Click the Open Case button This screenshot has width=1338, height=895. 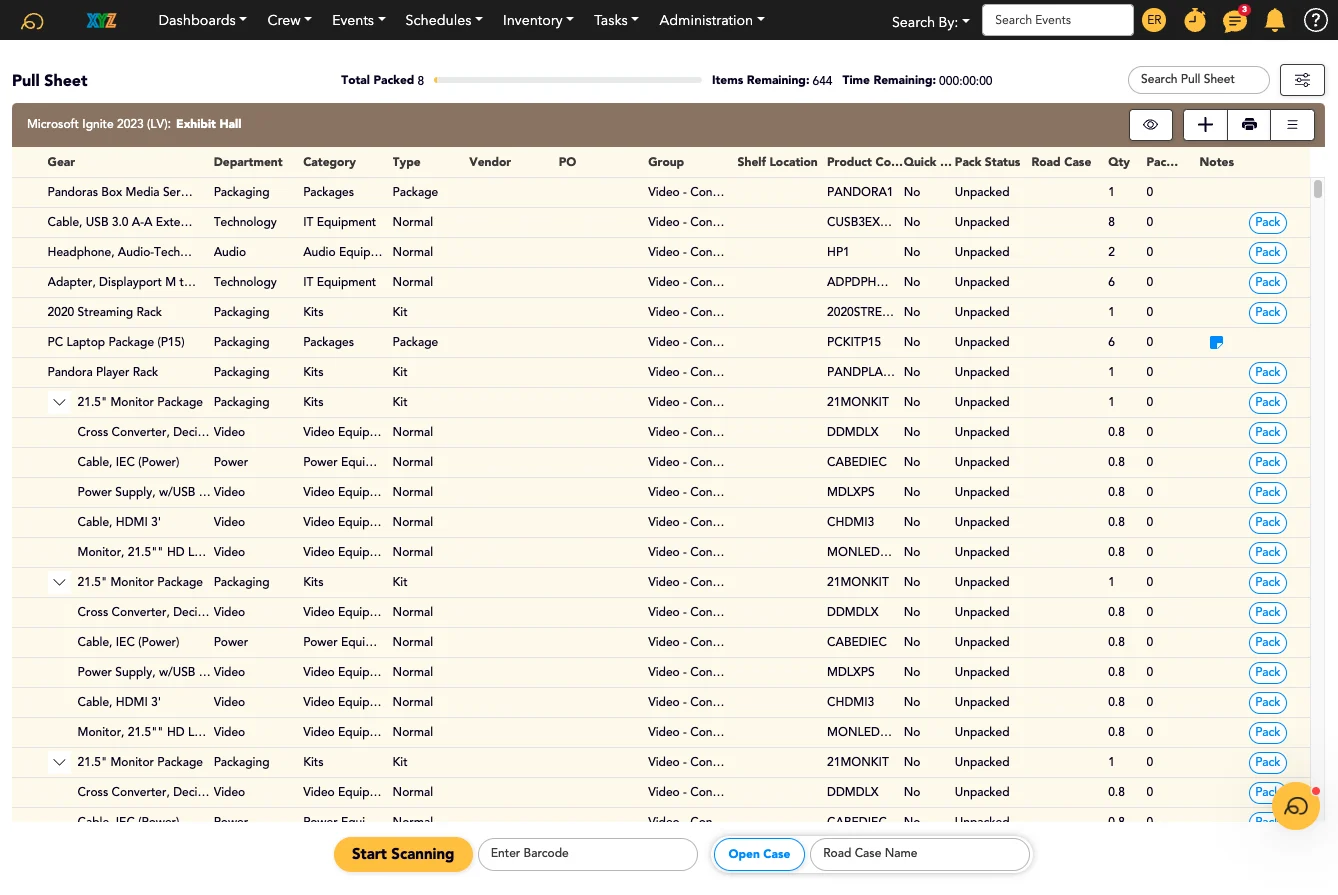pos(759,854)
